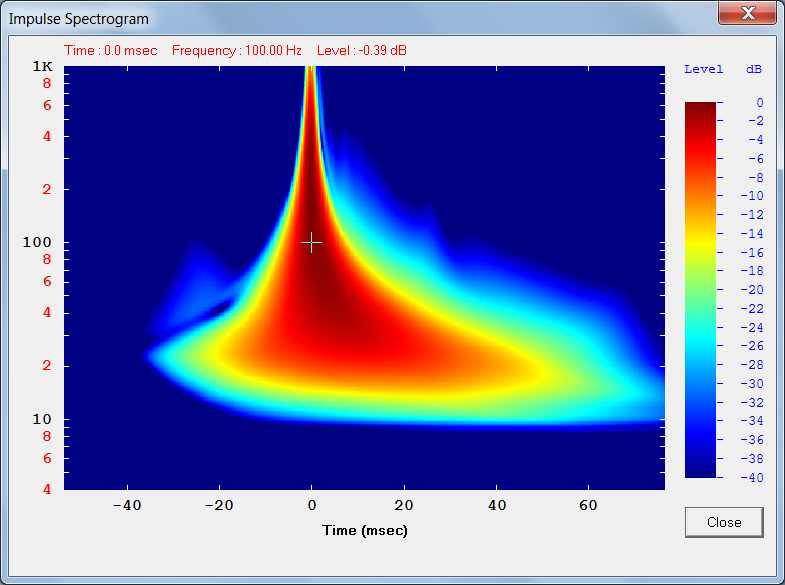Click the 'Frequency : 100.00 Hz' readout
785x585 pixels.
click(237, 51)
